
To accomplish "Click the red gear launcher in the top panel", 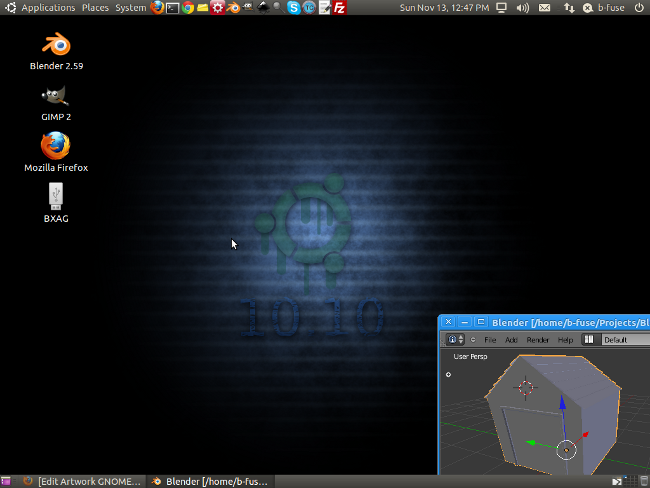I will click(x=218, y=7).
